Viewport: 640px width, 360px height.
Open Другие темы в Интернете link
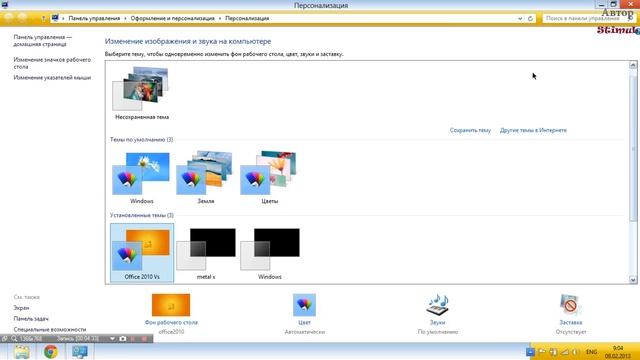click(x=533, y=130)
